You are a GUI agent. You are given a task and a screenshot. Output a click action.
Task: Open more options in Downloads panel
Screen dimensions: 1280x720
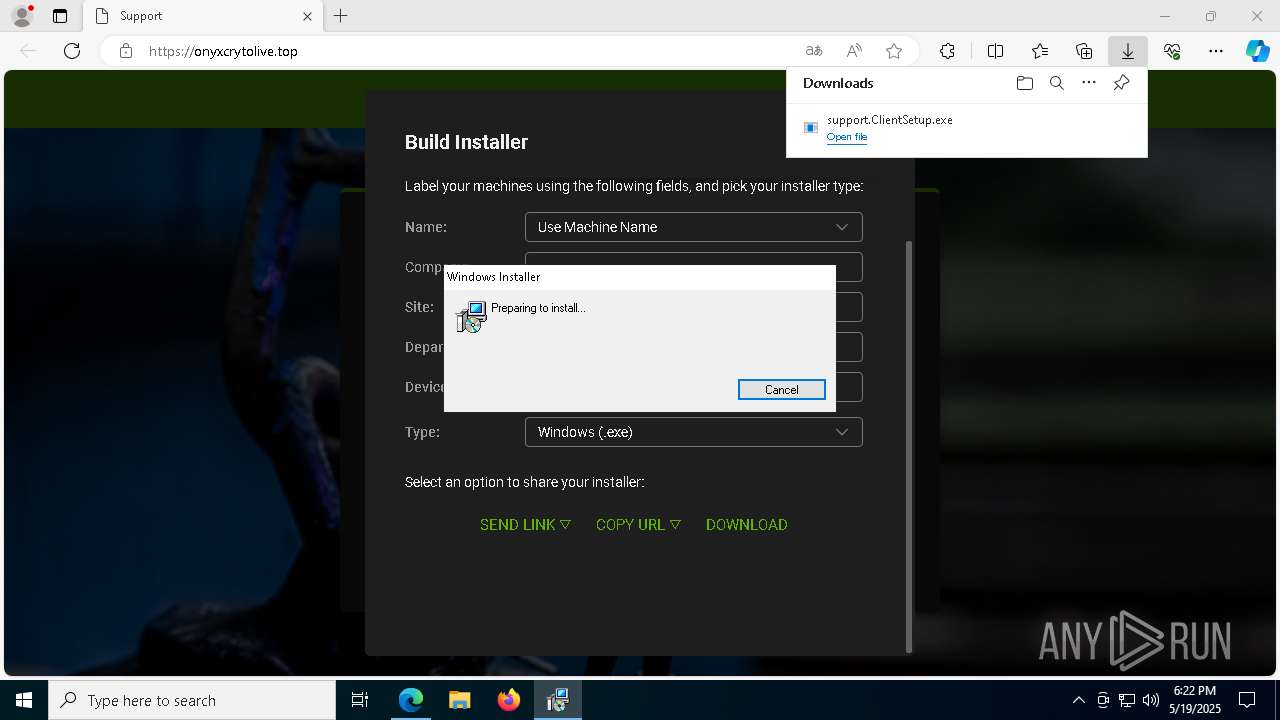[x=1089, y=83]
